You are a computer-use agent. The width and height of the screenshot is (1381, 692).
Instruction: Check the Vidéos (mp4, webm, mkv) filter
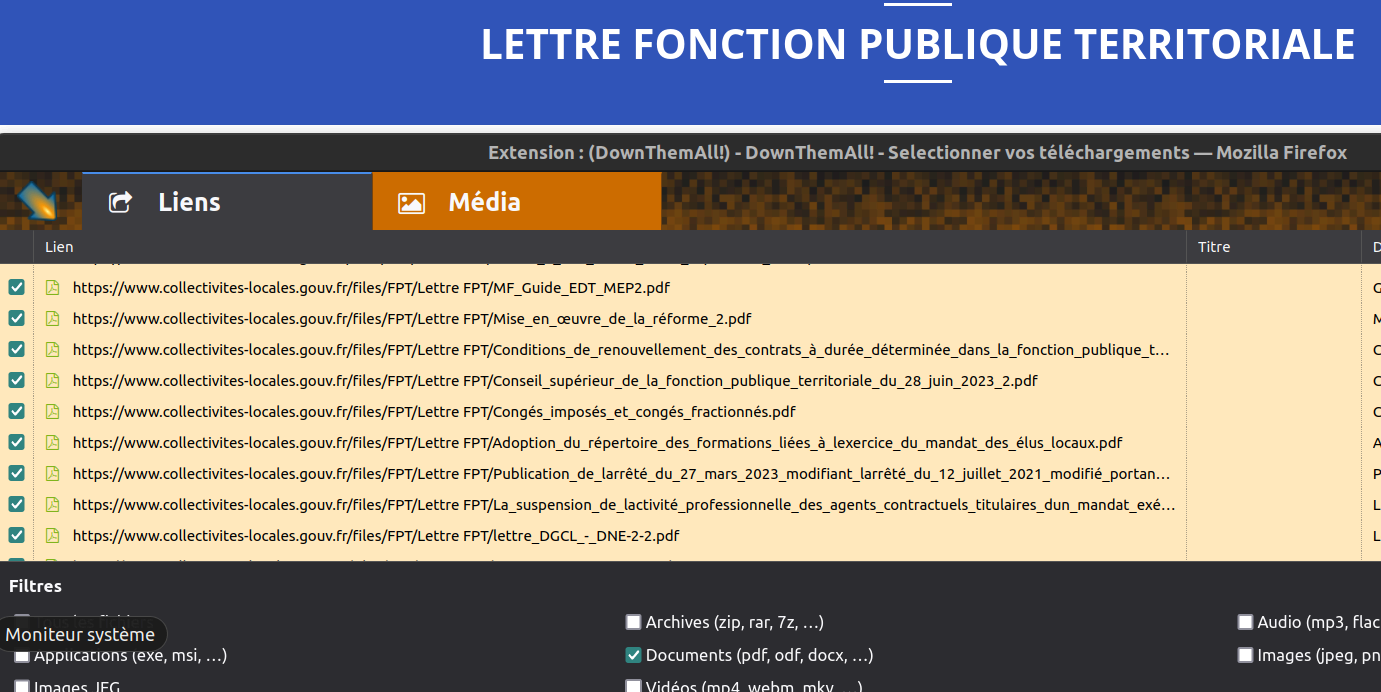[x=633, y=686]
